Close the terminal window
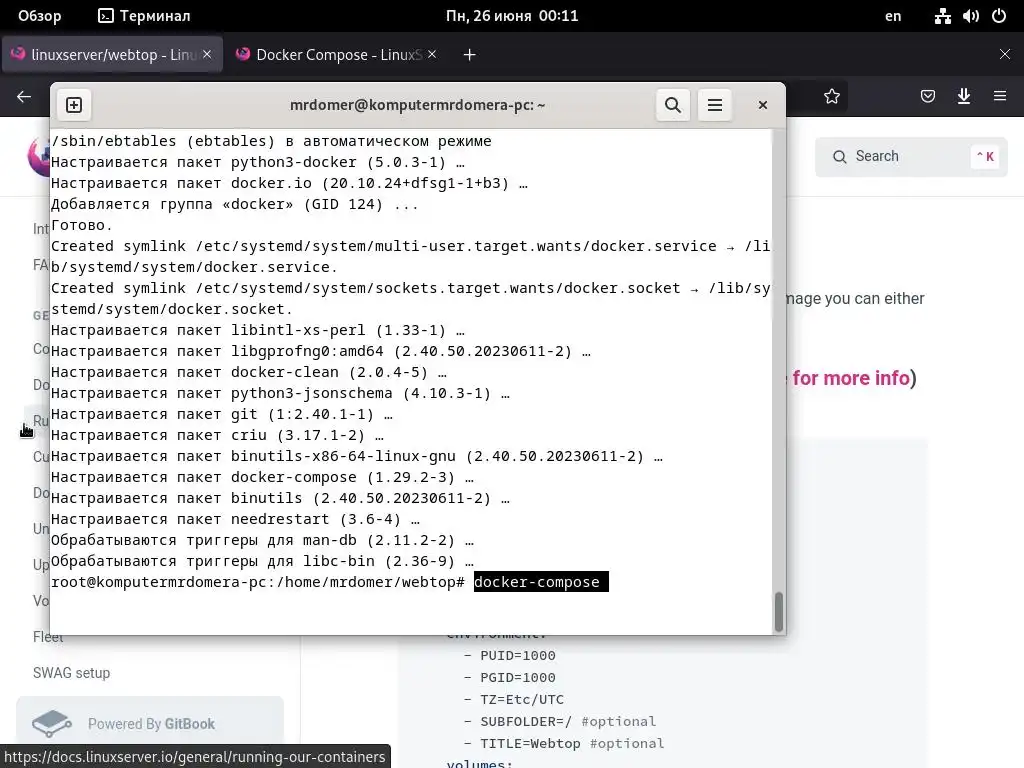This screenshot has width=1024, height=768. click(x=762, y=105)
